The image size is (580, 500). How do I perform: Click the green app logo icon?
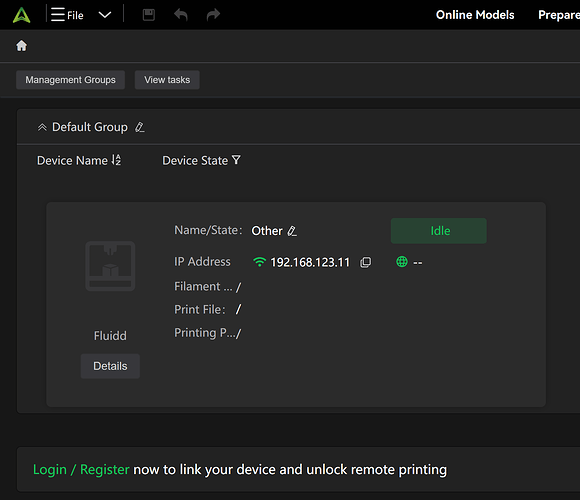21,15
